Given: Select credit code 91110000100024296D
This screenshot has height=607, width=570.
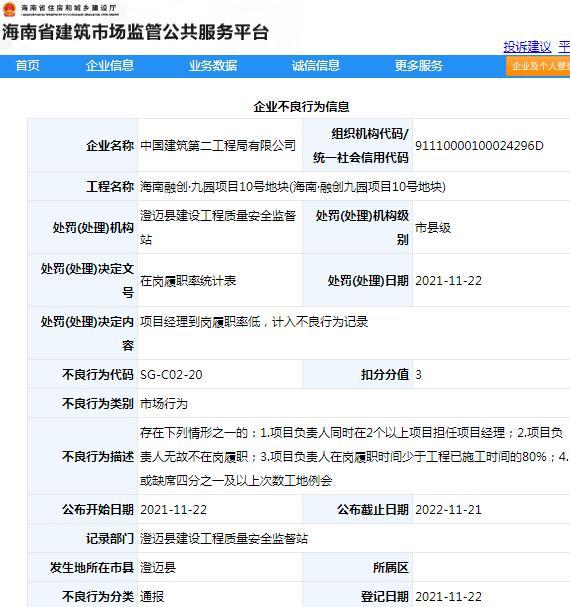Looking at the screenshot, I should [479, 146].
